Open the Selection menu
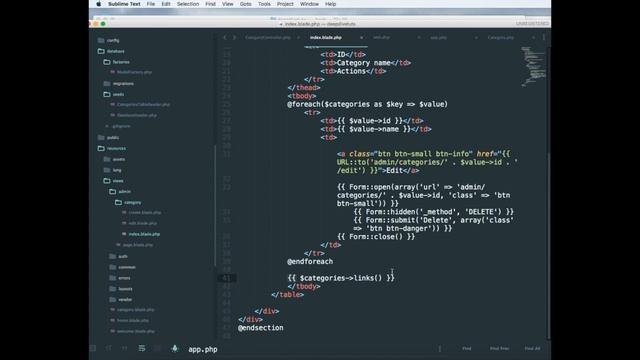The image size is (640, 360). pyautogui.click(x=188, y=4)
